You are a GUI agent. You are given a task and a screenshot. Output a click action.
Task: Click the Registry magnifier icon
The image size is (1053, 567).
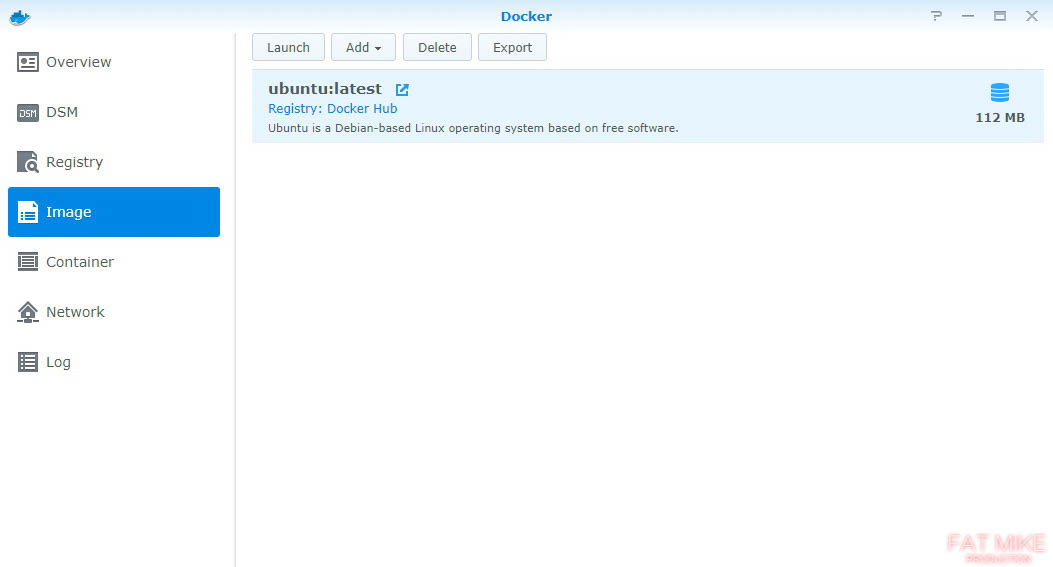click(x=28, y=162)
